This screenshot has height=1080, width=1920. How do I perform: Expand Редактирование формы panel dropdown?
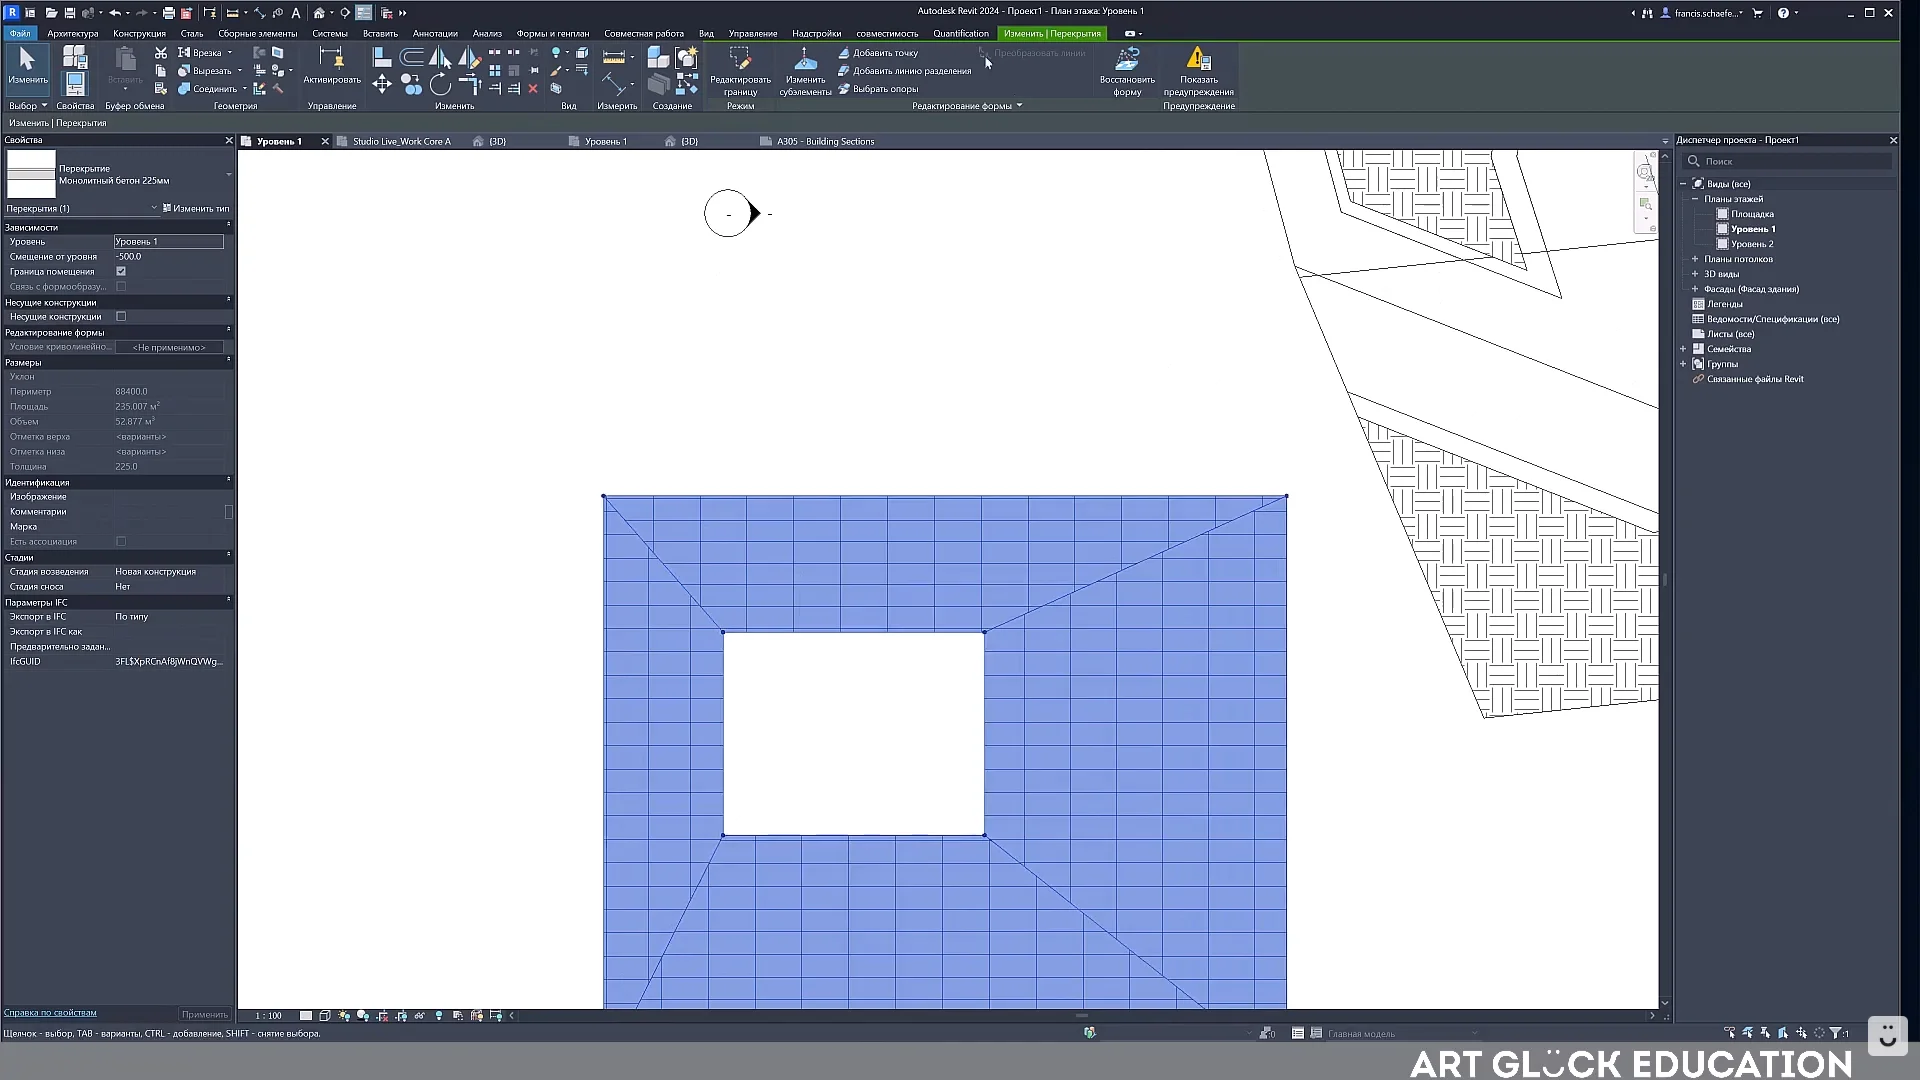(1019, 106)
